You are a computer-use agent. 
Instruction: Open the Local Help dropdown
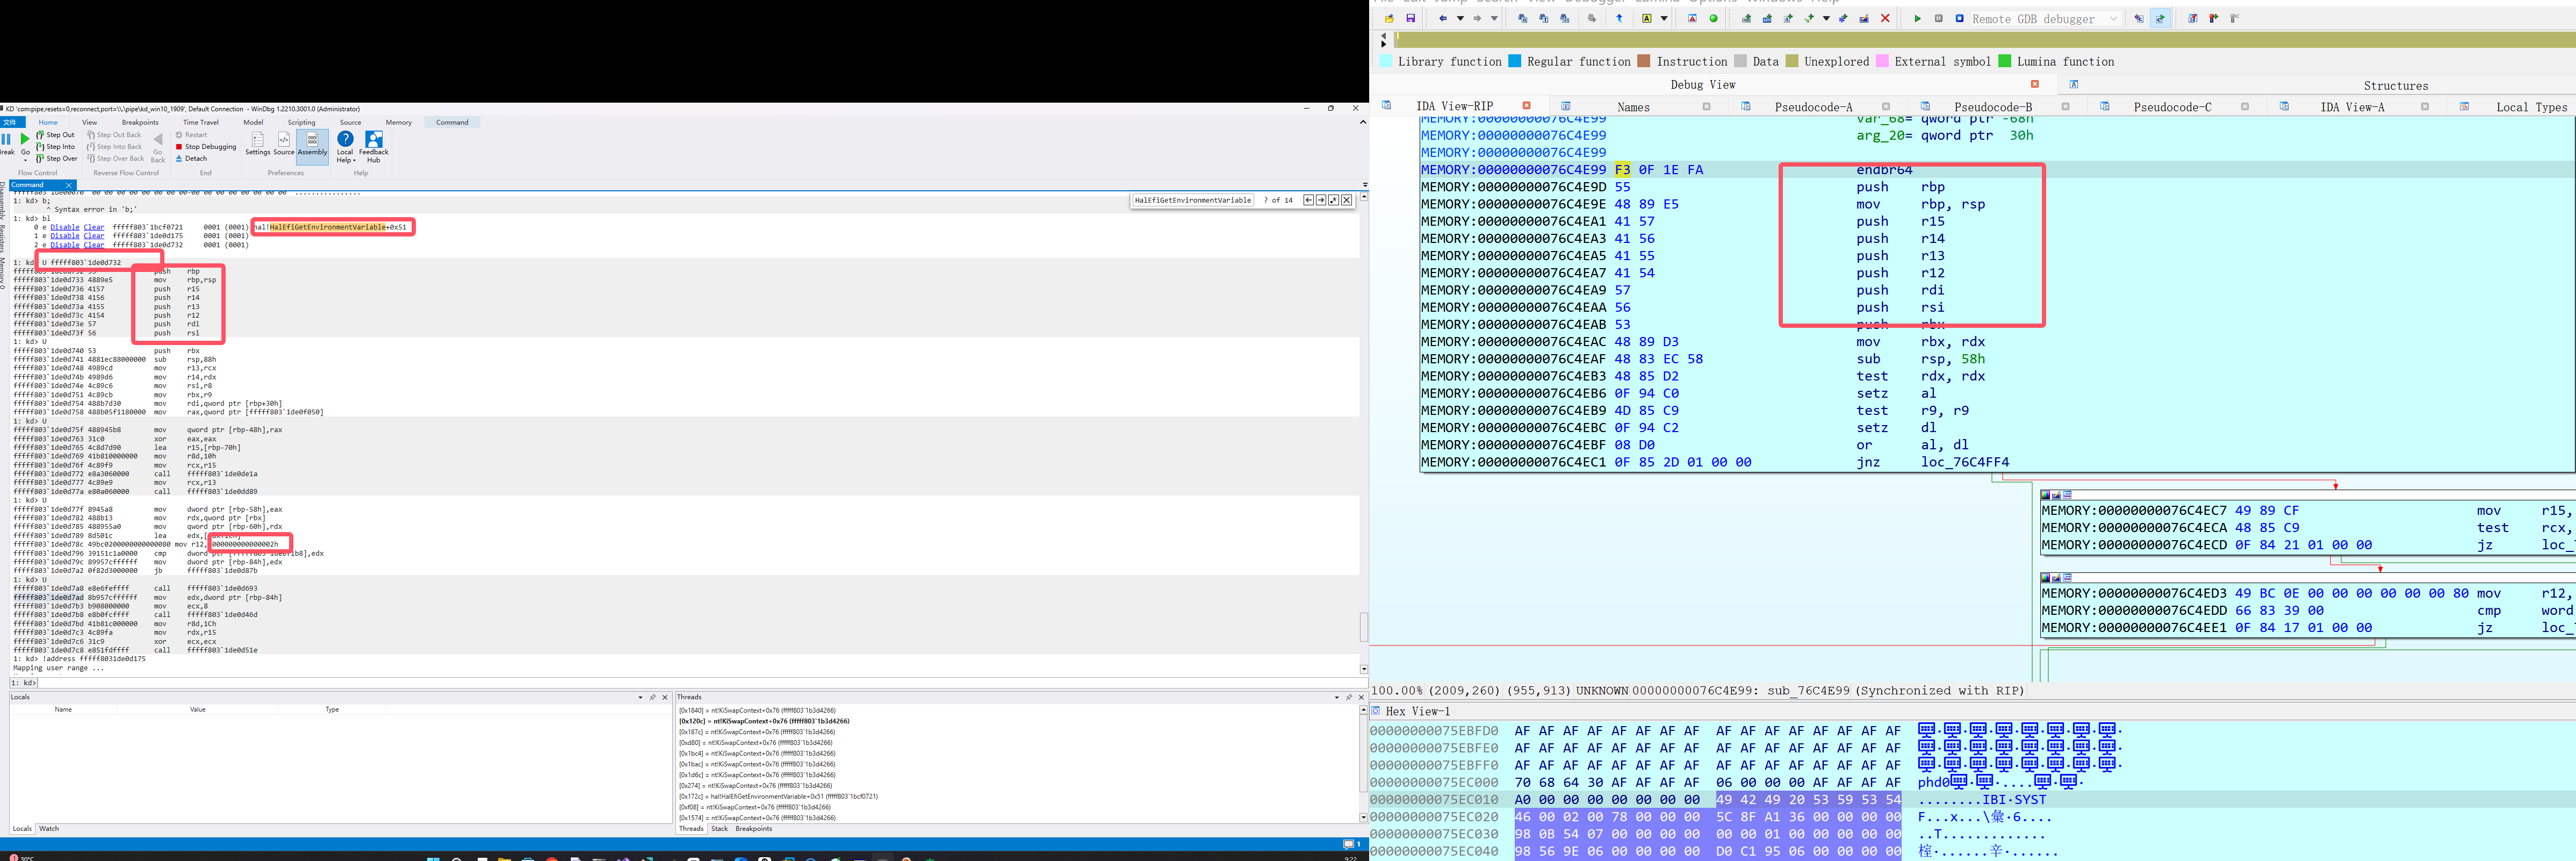pos(345,147)
